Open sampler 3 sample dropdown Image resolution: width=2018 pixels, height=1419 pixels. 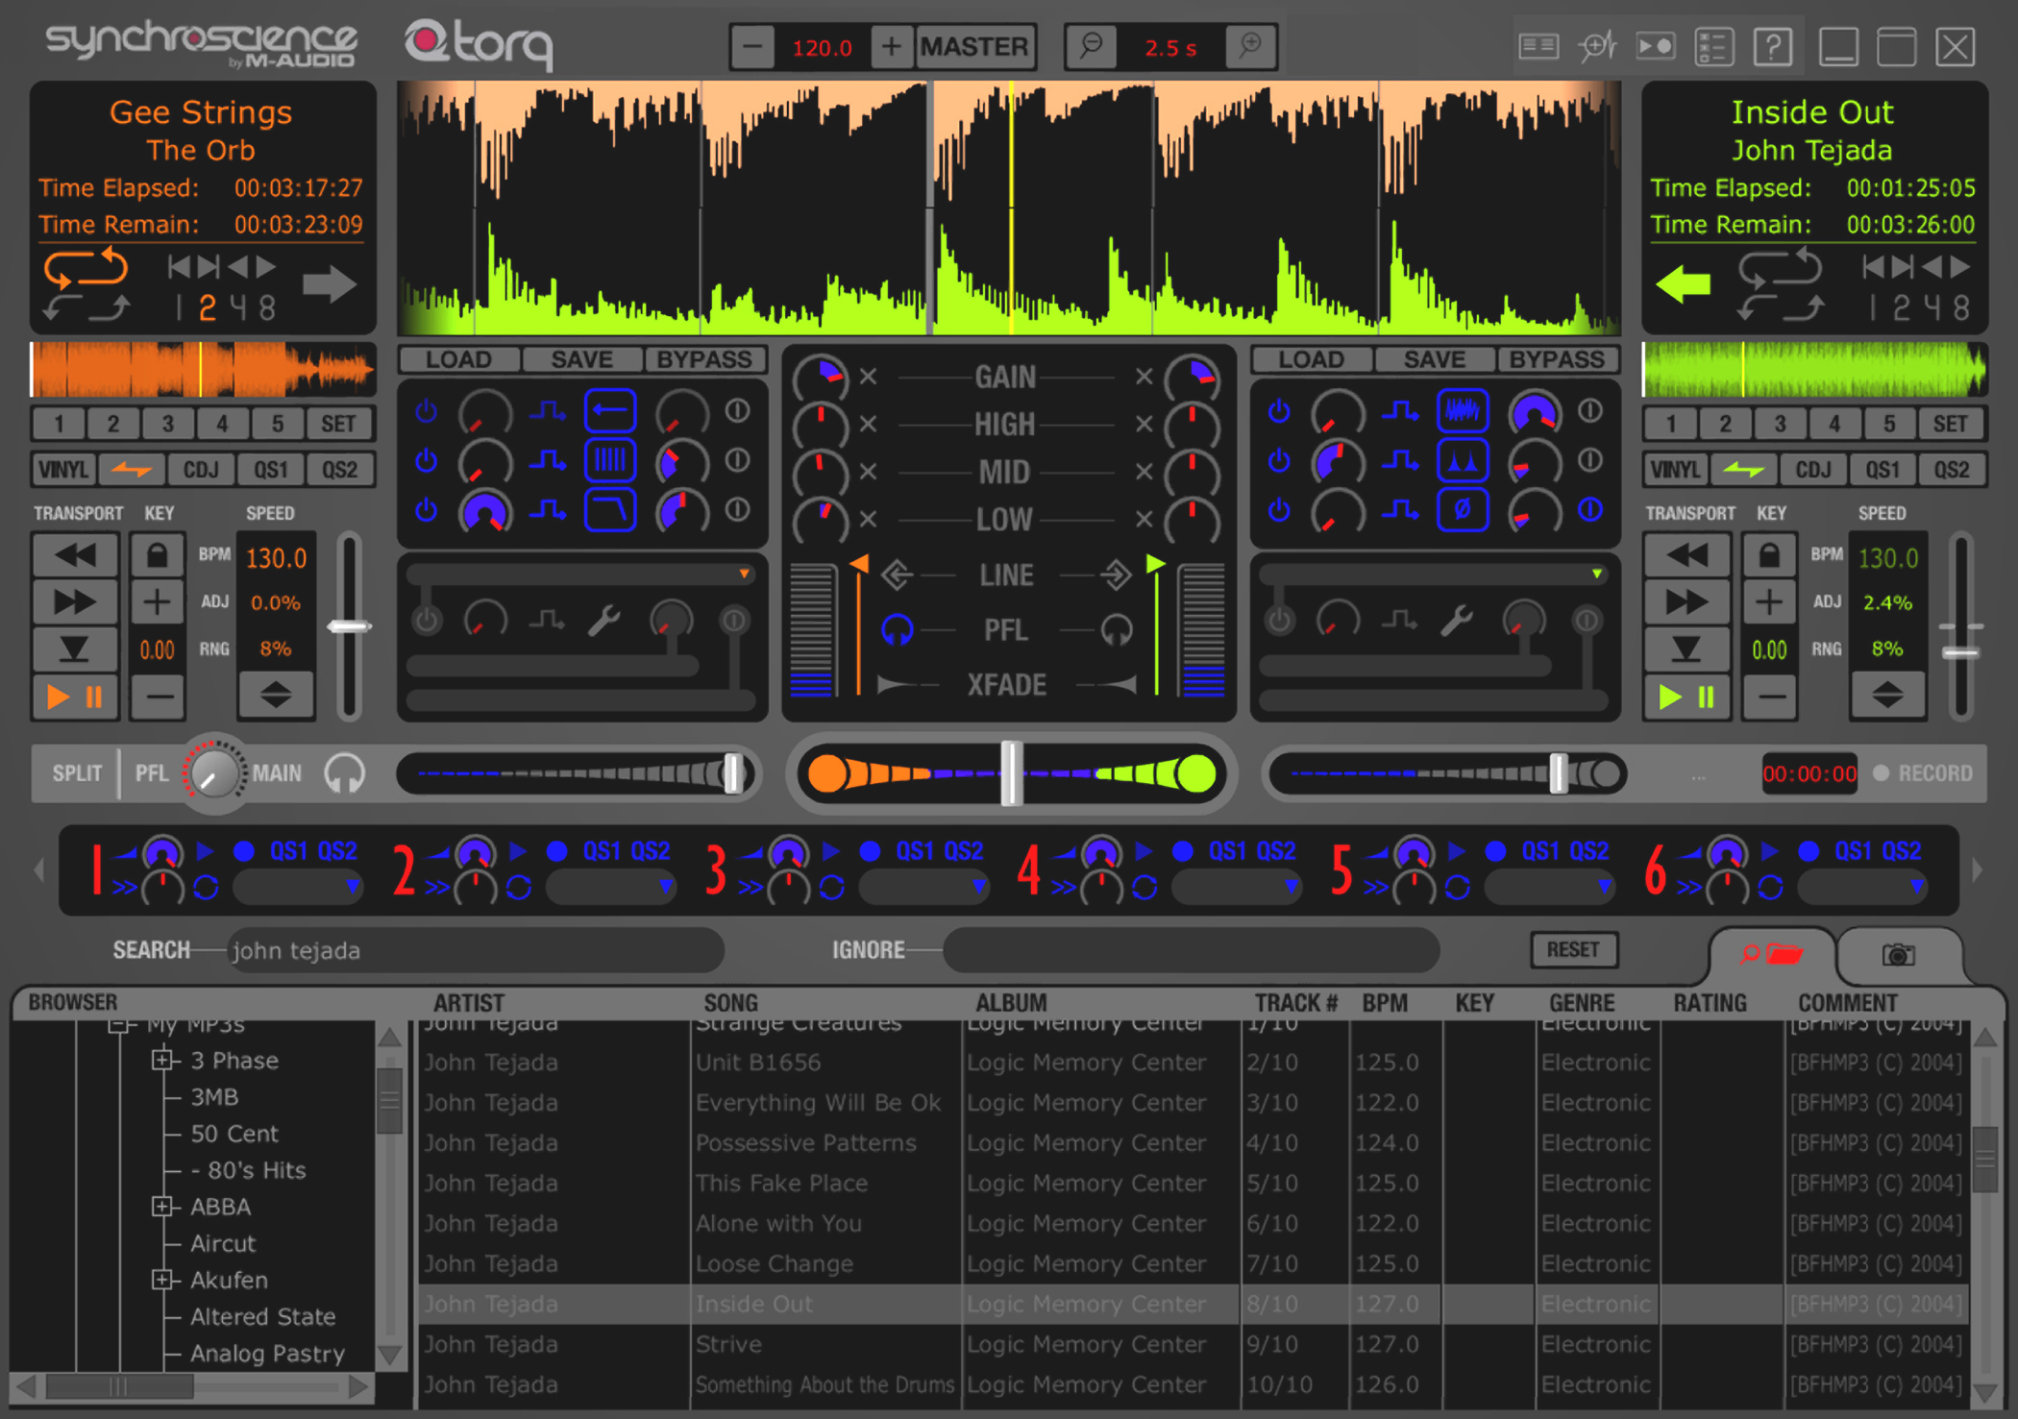[924, 886]
